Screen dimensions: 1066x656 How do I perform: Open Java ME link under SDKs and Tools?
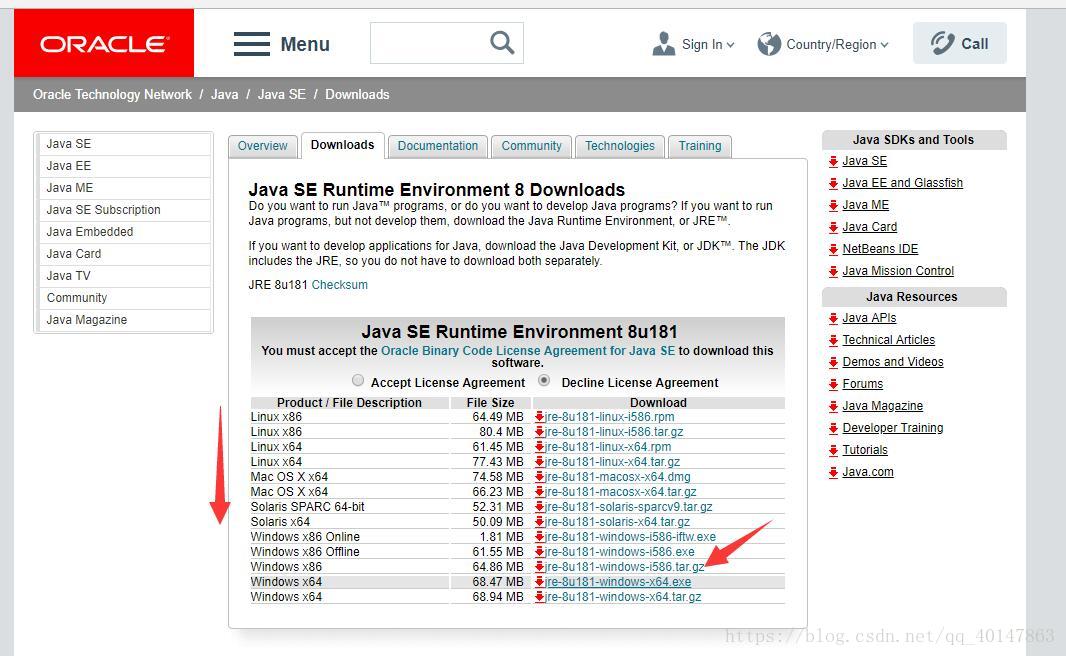(x=865, y=205)
